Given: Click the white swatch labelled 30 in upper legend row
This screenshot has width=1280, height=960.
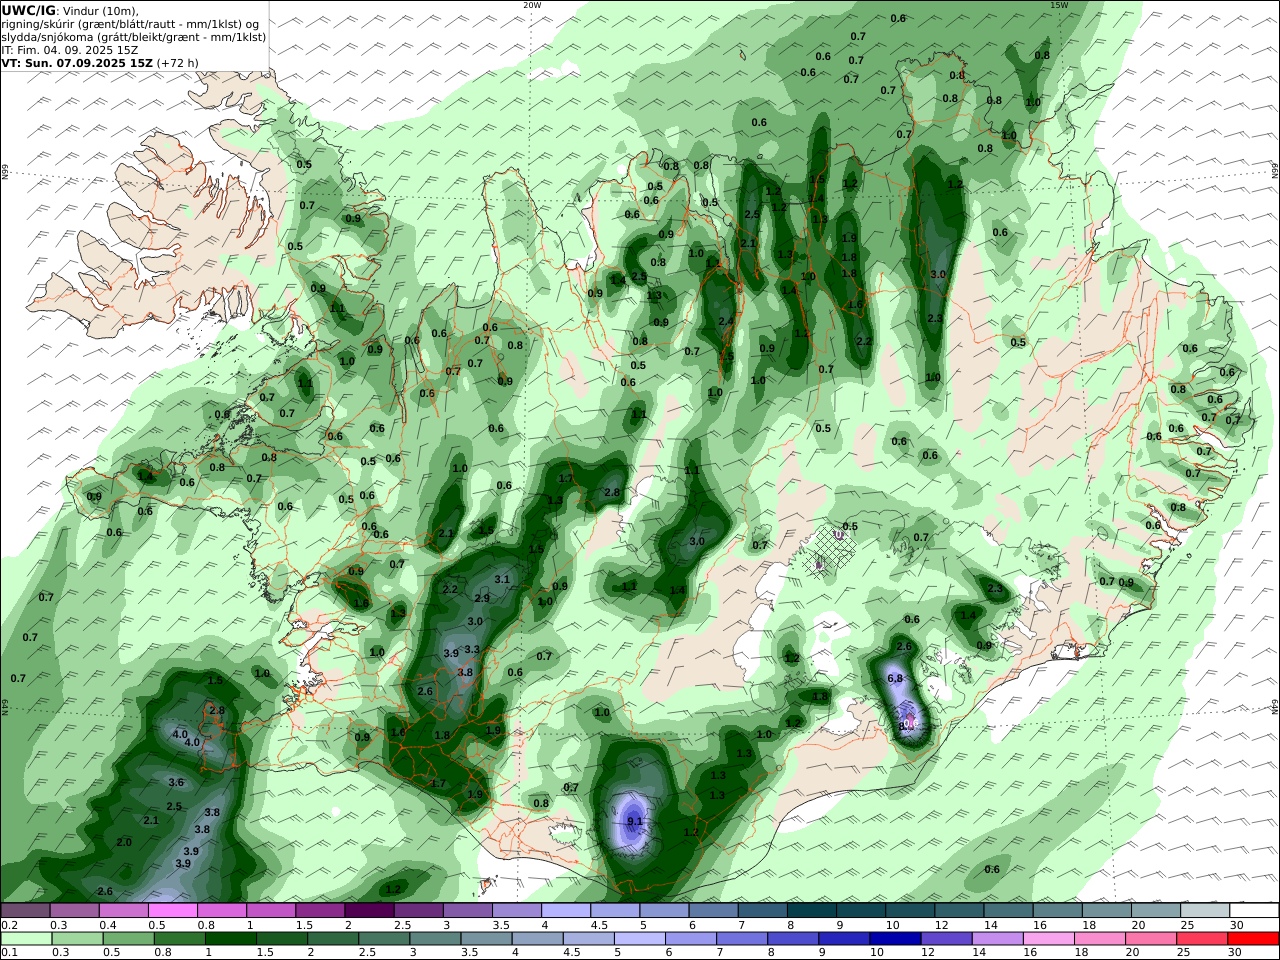Looking at the screenshot, I should (1254, 911).
